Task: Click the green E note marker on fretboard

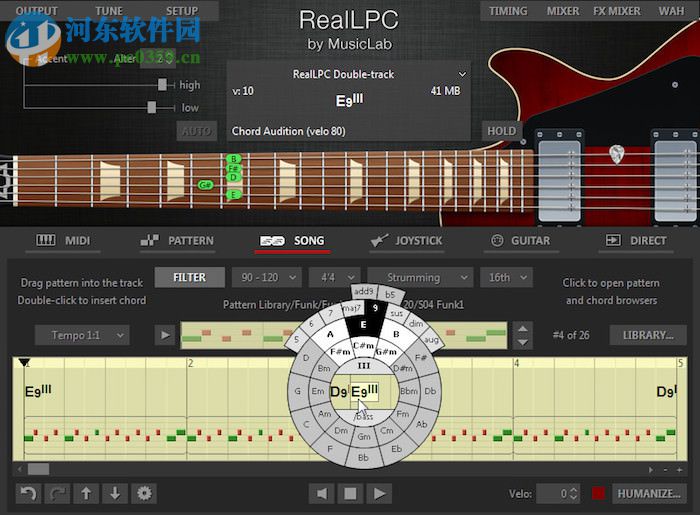Action: [x=233, y=195]
